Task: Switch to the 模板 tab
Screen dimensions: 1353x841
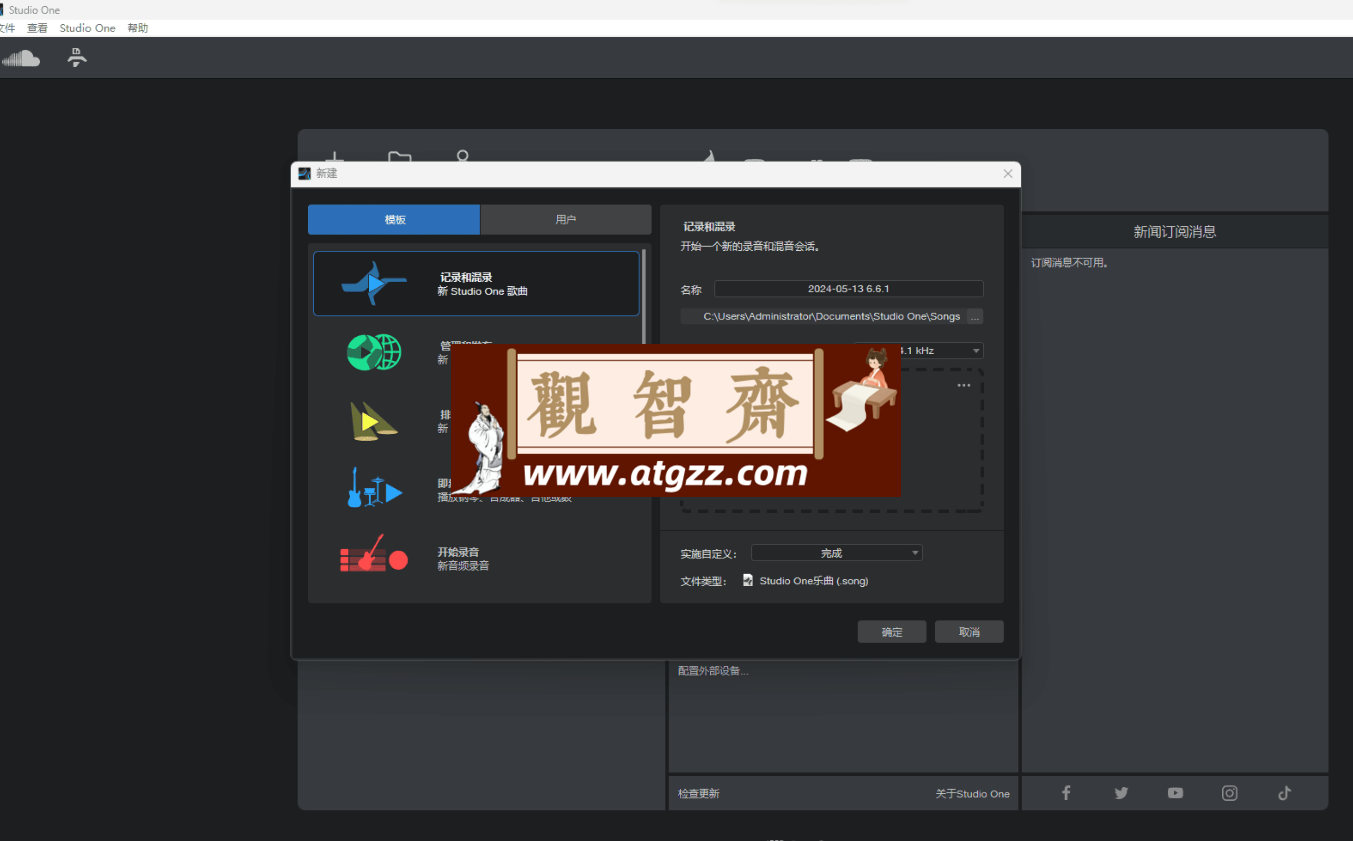Action: pyautogui.click(x=394, y=220)
